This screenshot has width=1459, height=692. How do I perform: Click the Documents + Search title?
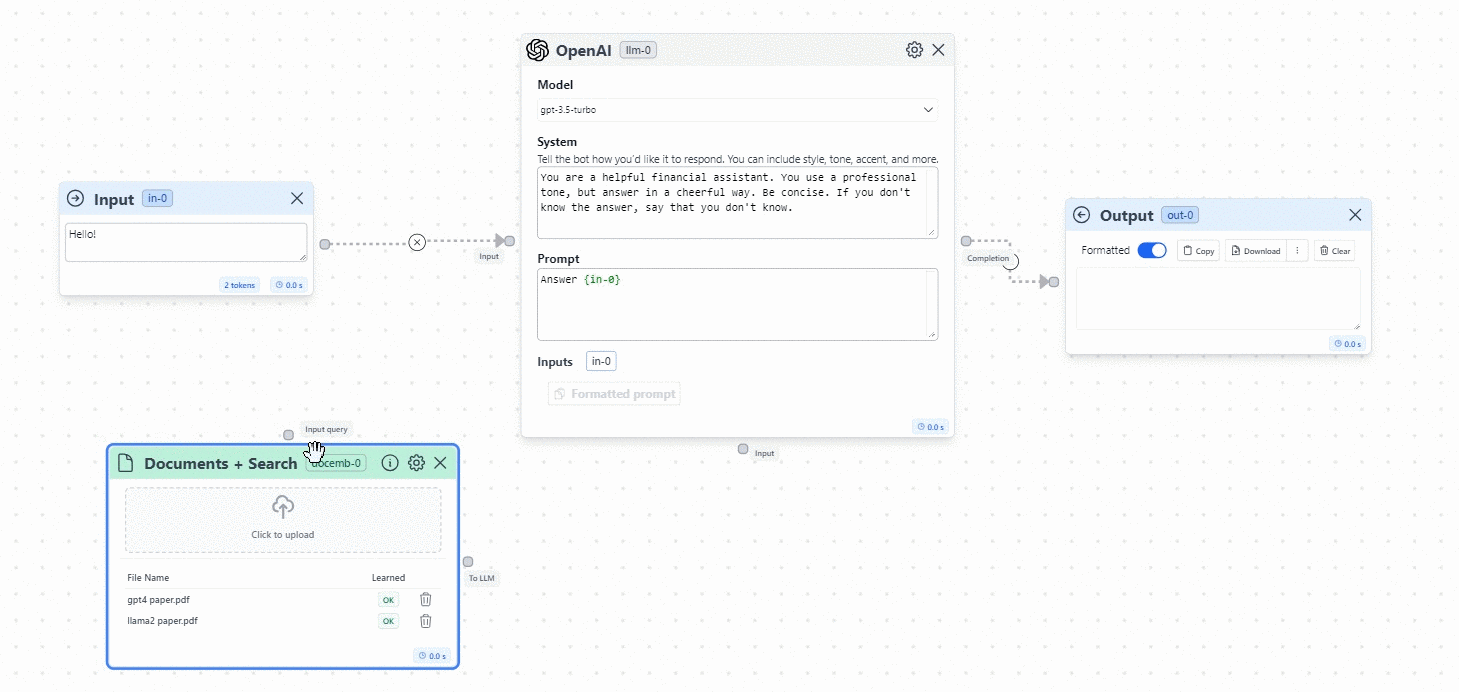[220, 463]
